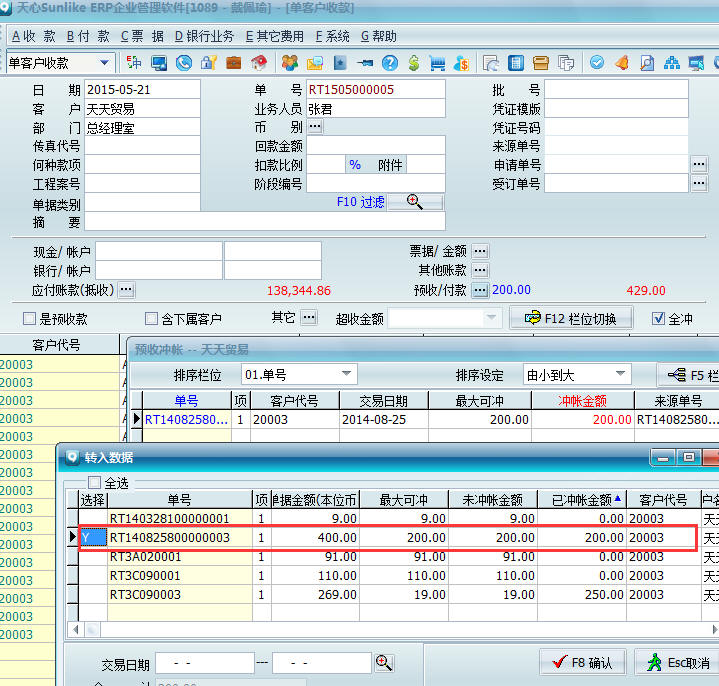
Task: Uncheck the 全冲 checkbox
Action: [658, 318]
